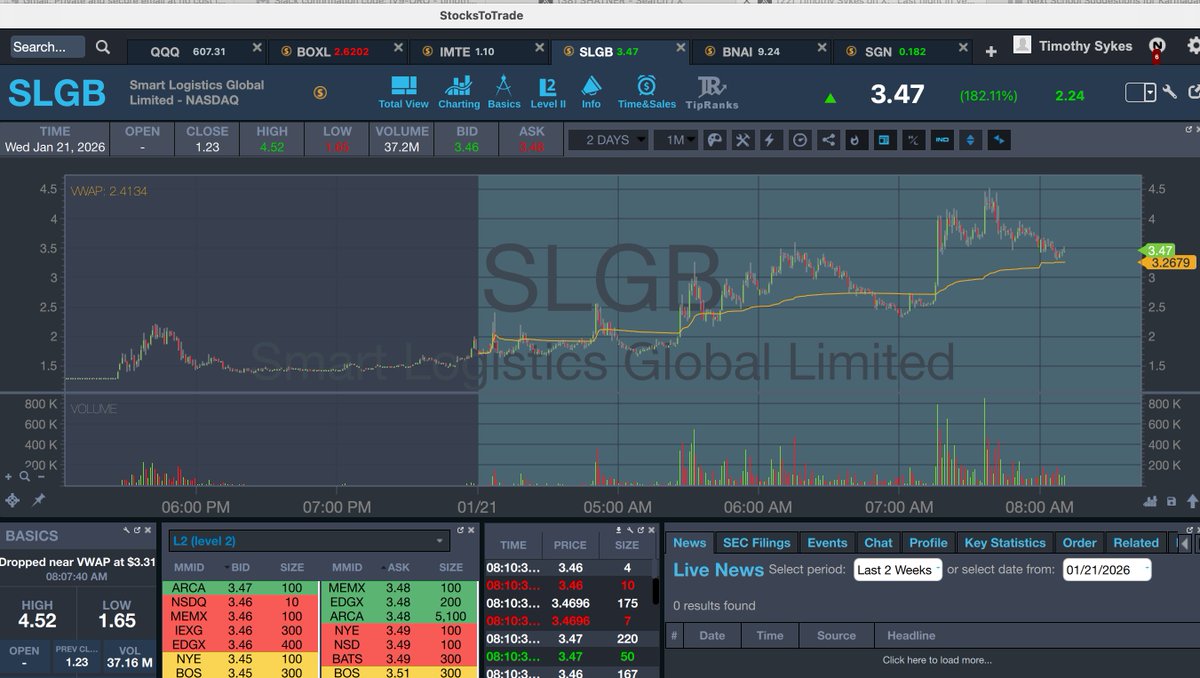Open the Chat tab

pyautogui.click(x=878, y=542)
